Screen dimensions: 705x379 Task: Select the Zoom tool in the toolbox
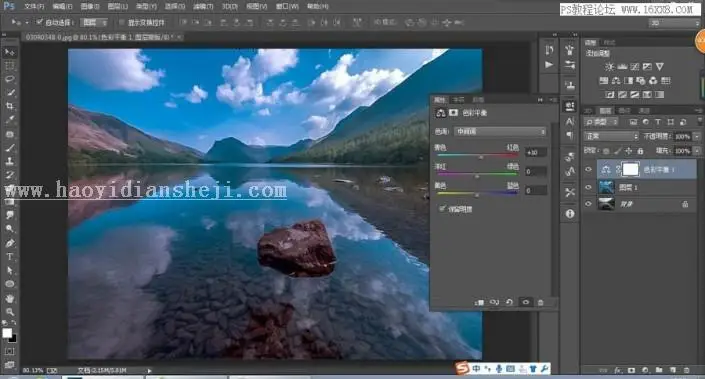(9, 312)
